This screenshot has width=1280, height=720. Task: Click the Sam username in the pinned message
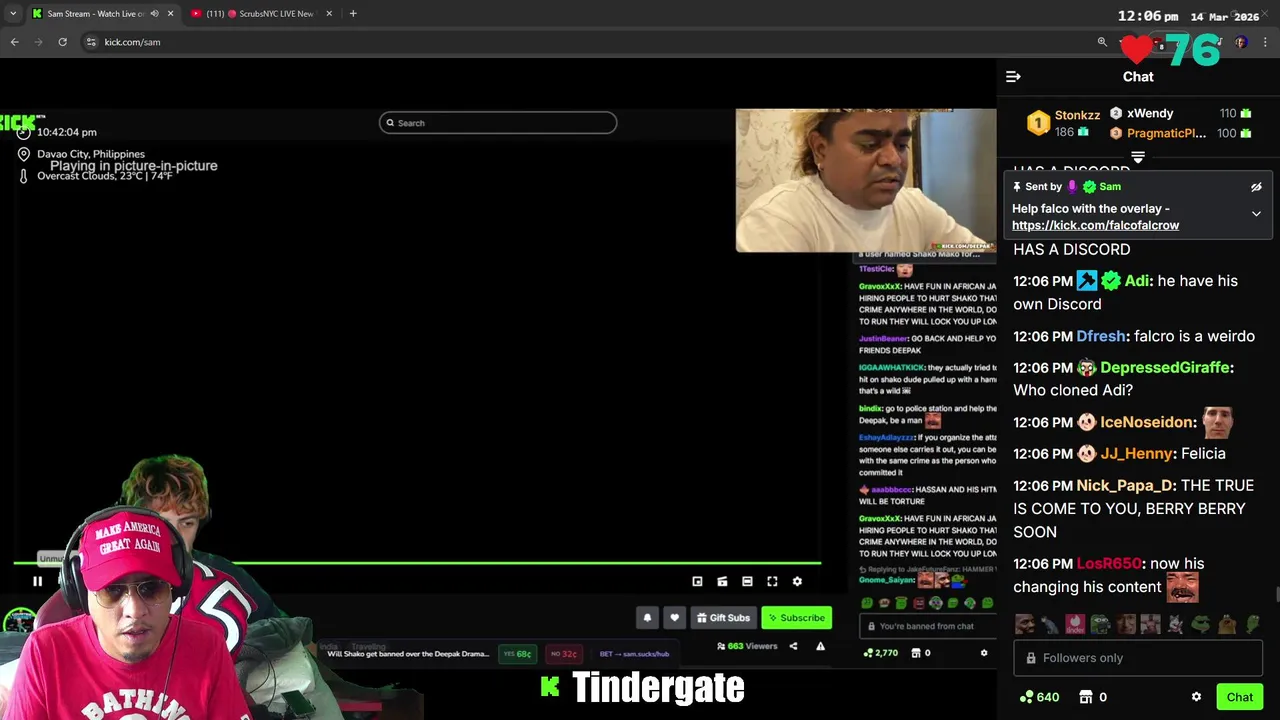pyautogui.click(x=1109, y=187)
